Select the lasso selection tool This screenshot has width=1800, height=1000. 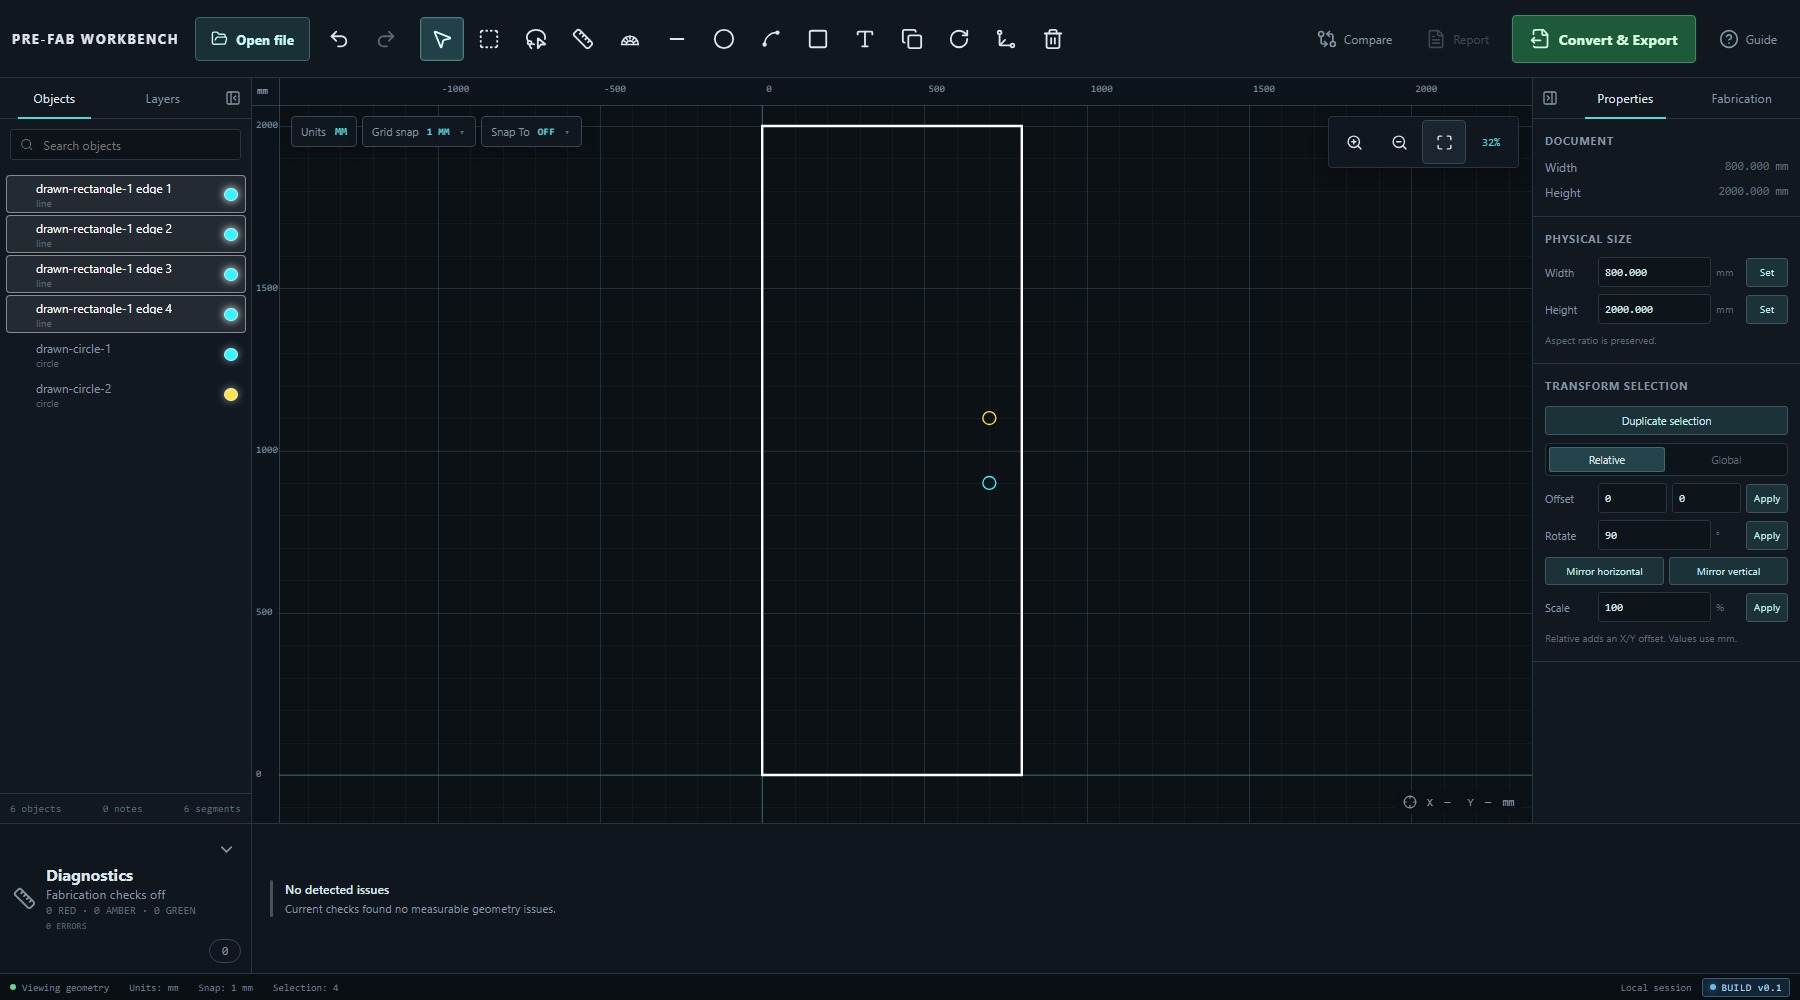536,40
